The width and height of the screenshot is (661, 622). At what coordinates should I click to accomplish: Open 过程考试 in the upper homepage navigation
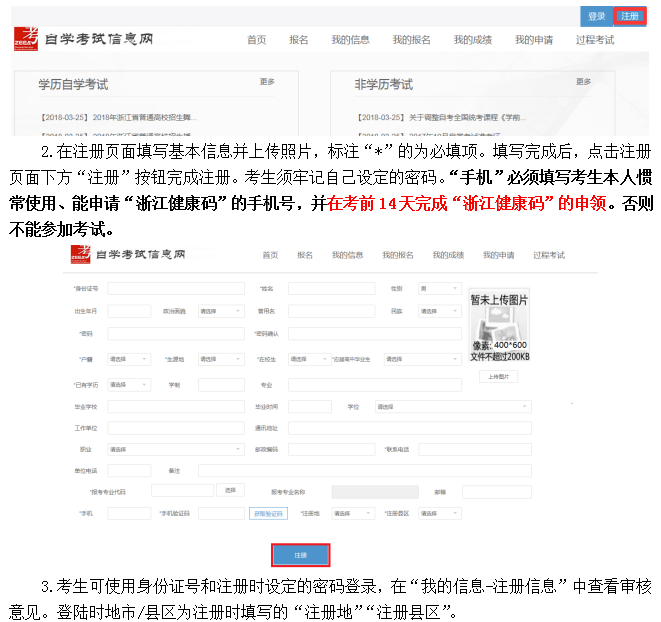[595, 40]
